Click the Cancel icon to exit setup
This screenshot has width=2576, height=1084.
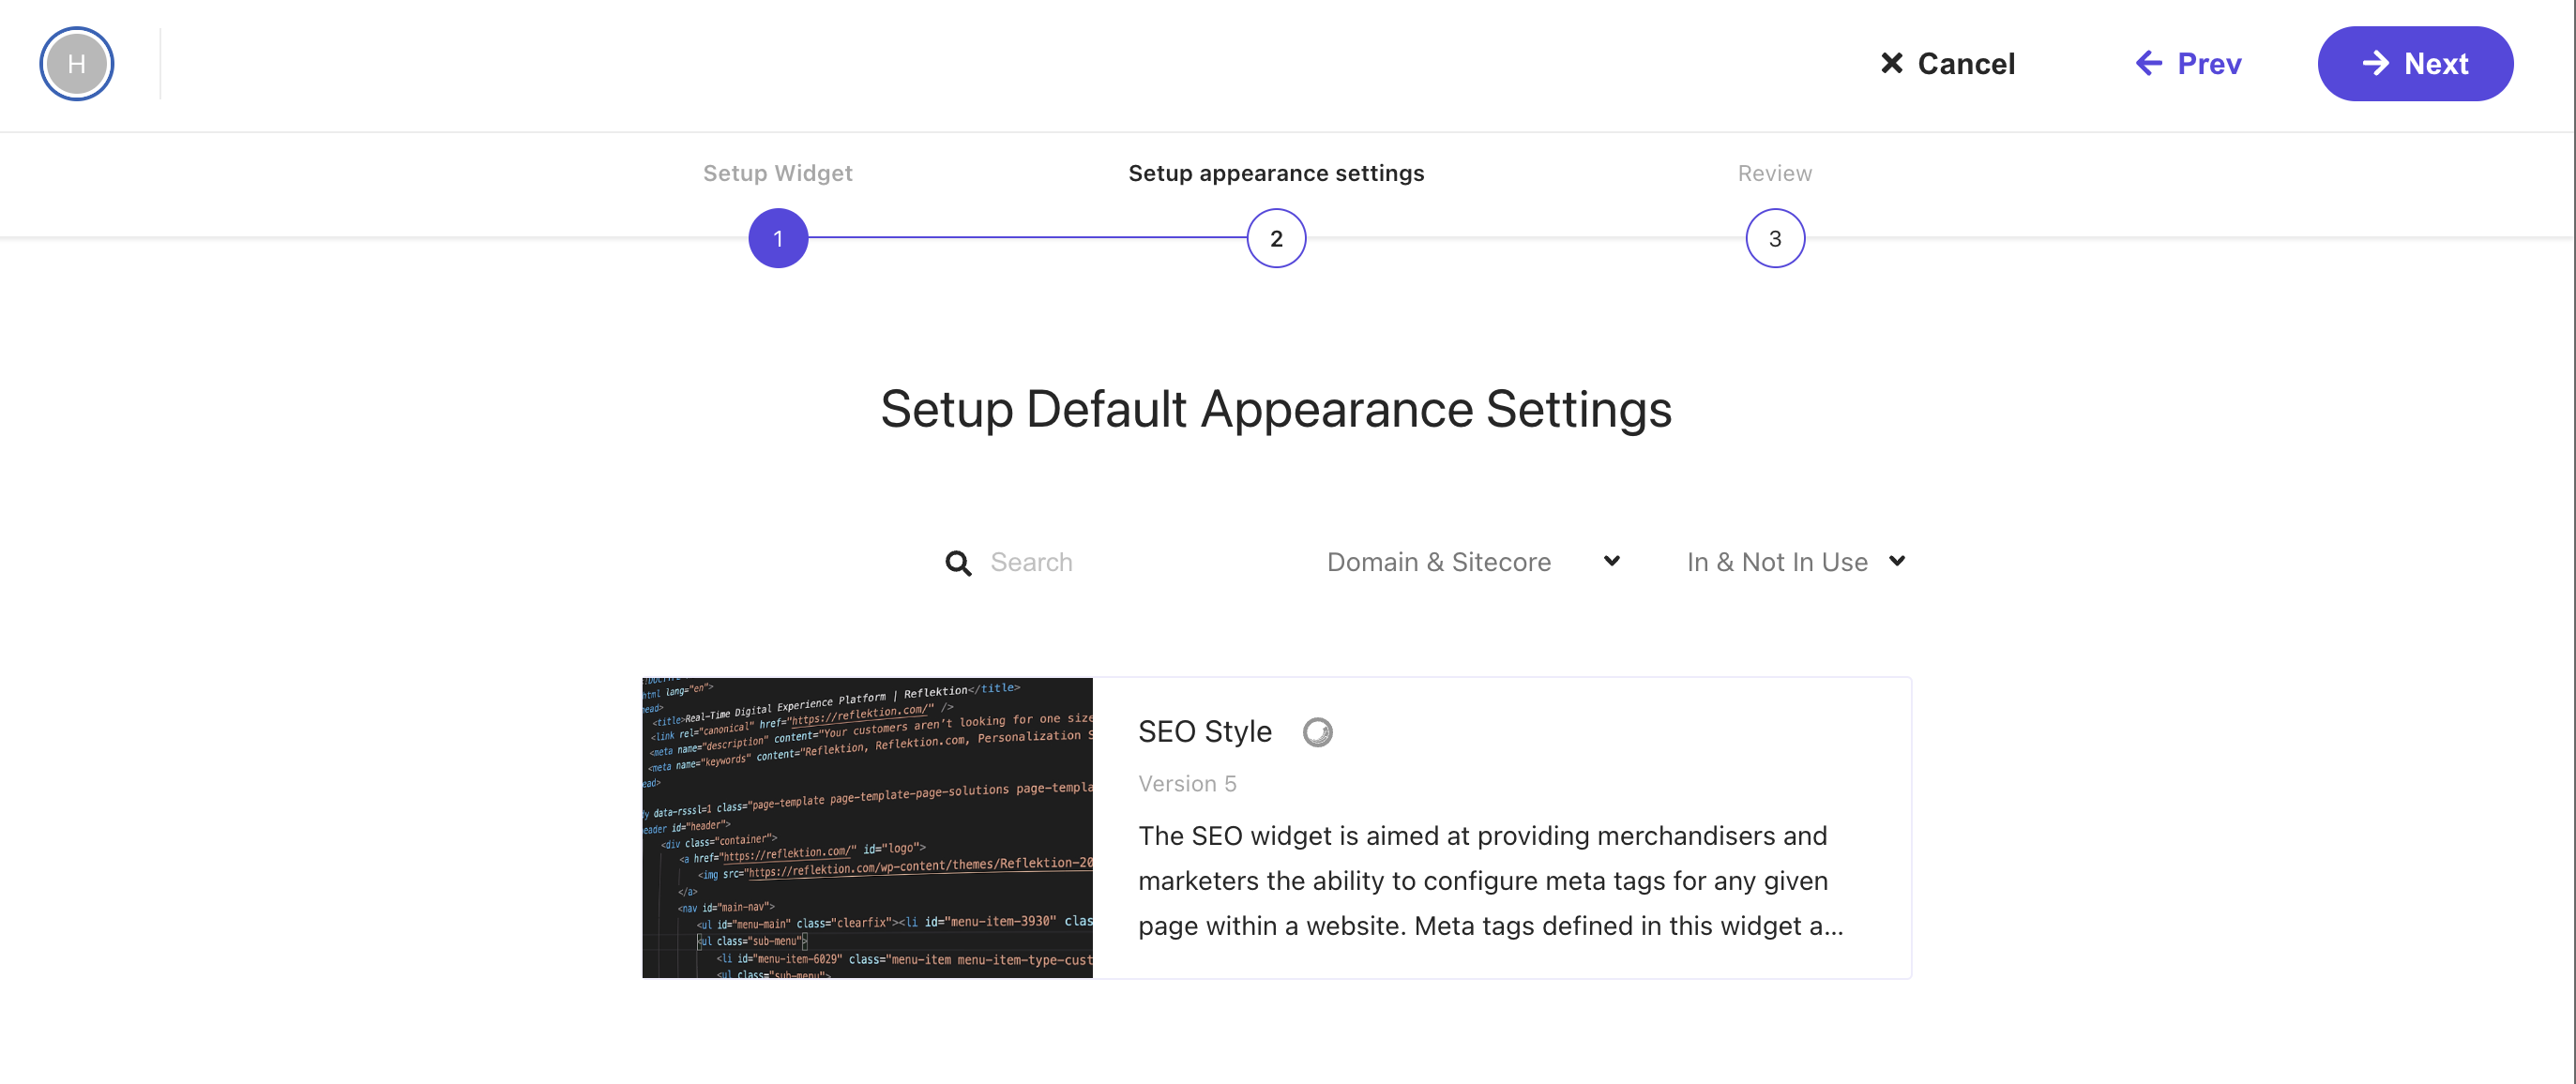click(1891, 63)
